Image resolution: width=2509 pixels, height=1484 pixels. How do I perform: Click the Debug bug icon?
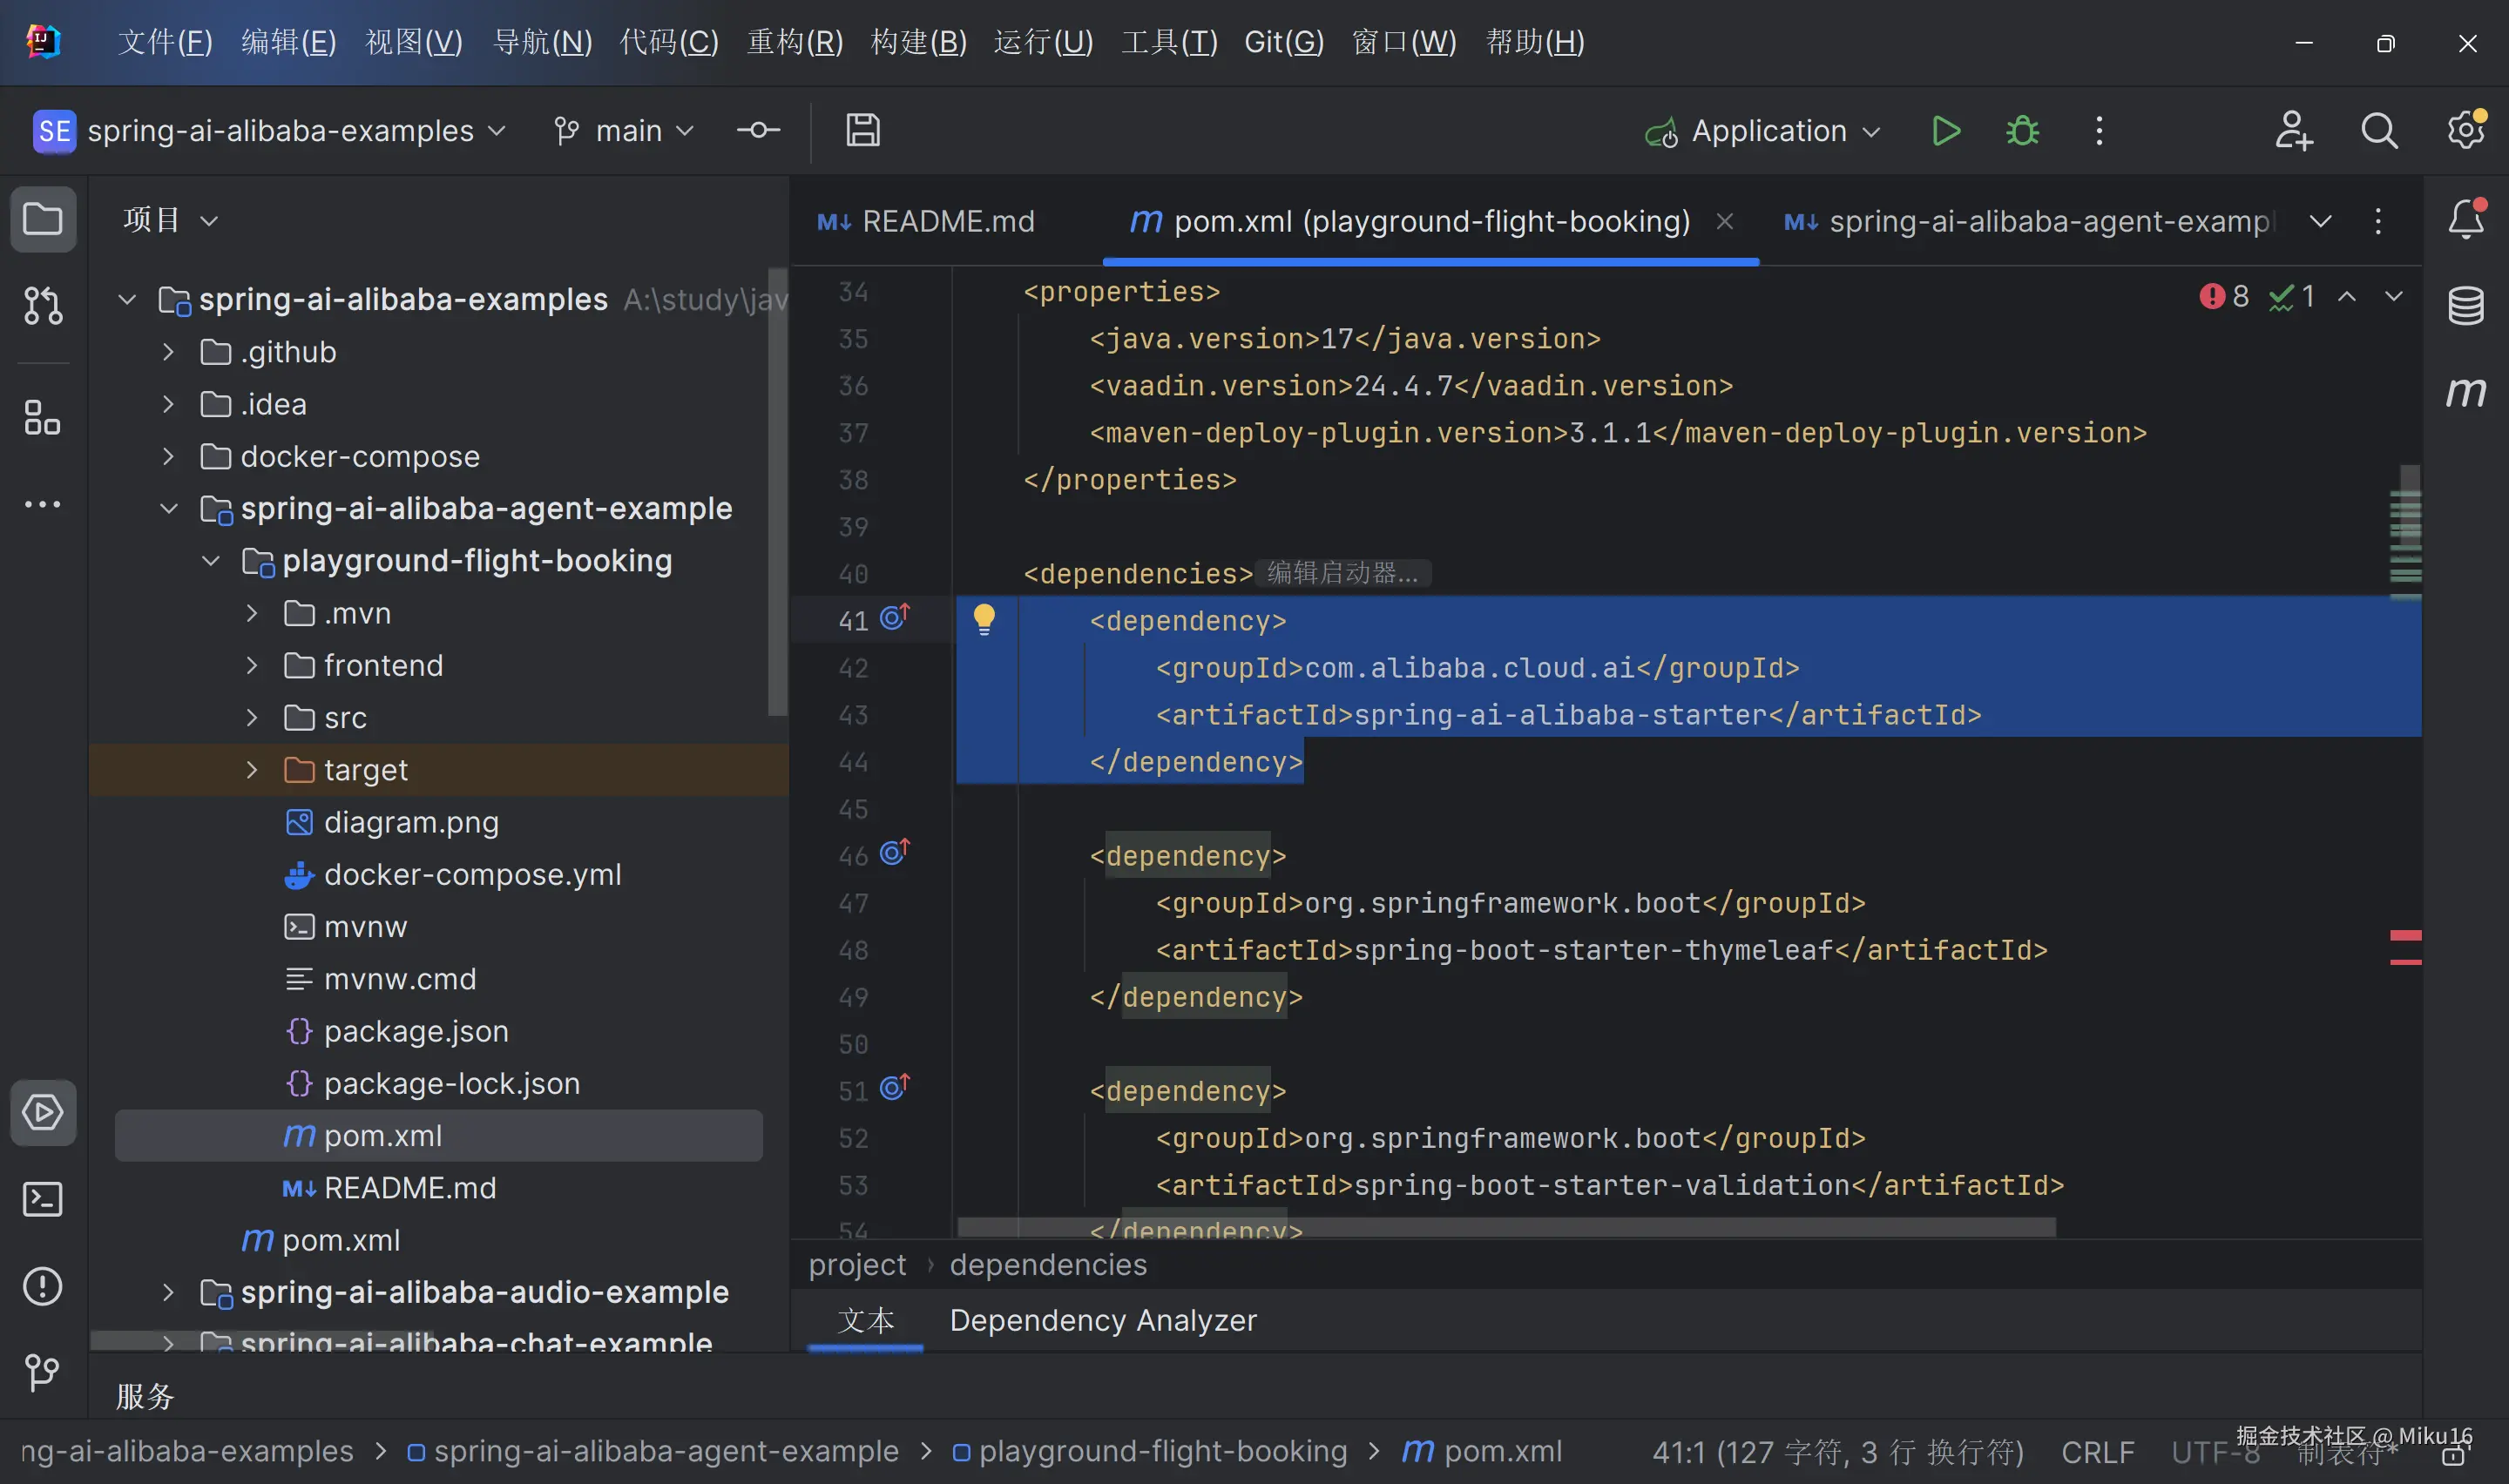coord(2022,131)
